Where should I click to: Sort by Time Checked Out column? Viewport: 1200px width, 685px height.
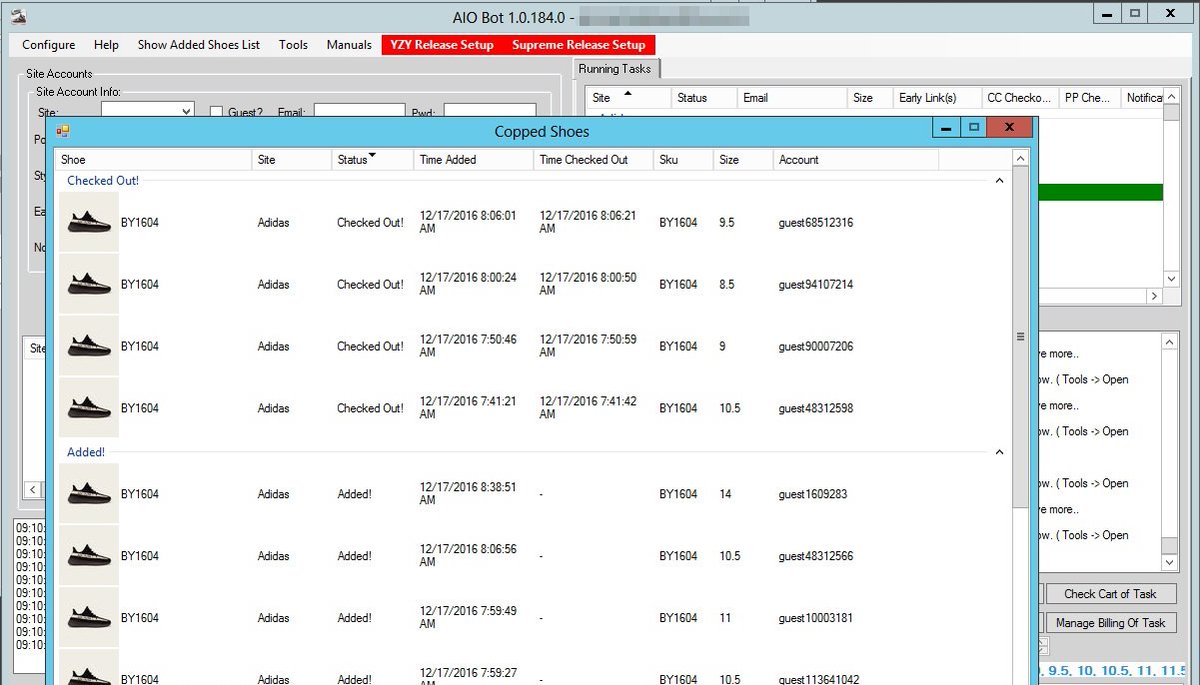coord(593,160)
